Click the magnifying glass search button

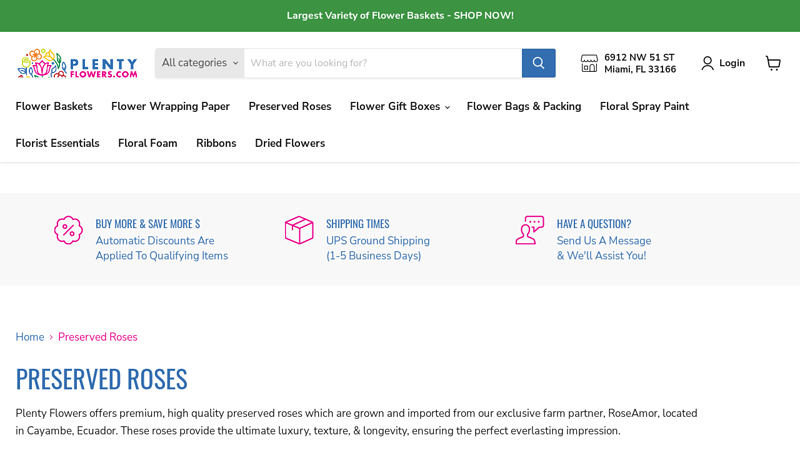[x=538, y=63]
